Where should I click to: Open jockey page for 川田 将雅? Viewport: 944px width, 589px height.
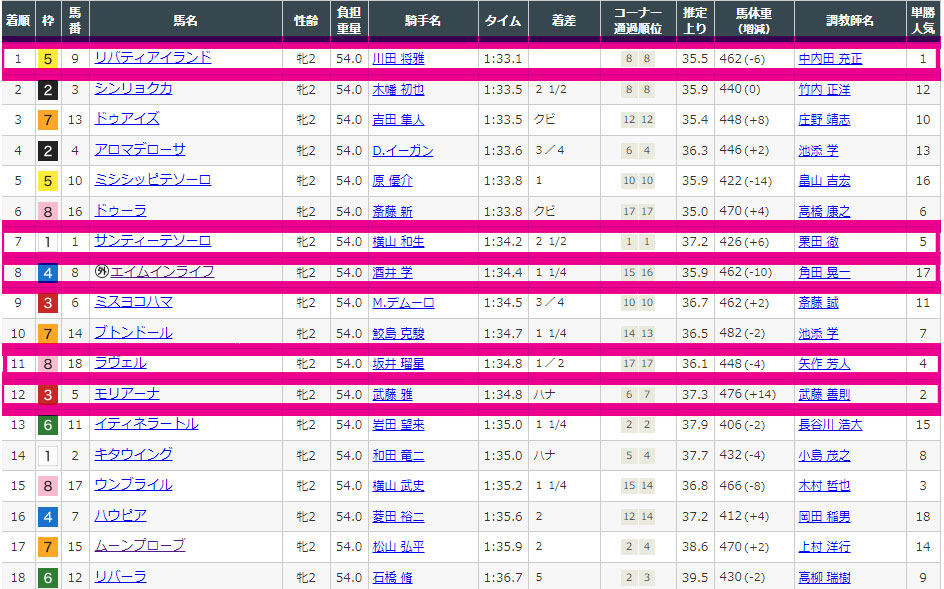point(397,59)
